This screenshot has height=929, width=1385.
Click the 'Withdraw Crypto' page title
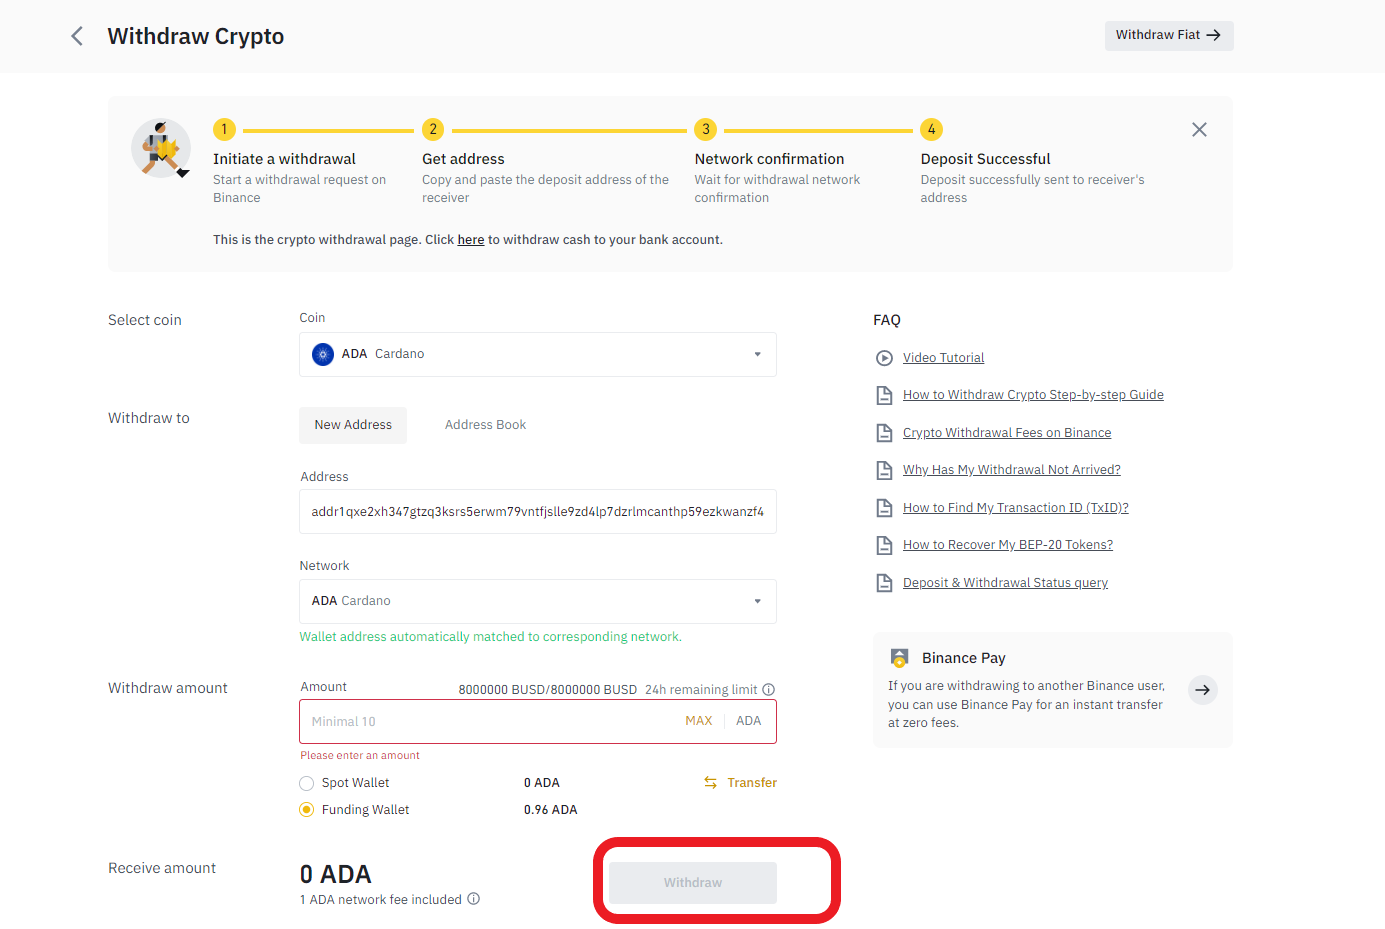coord(196,36)
